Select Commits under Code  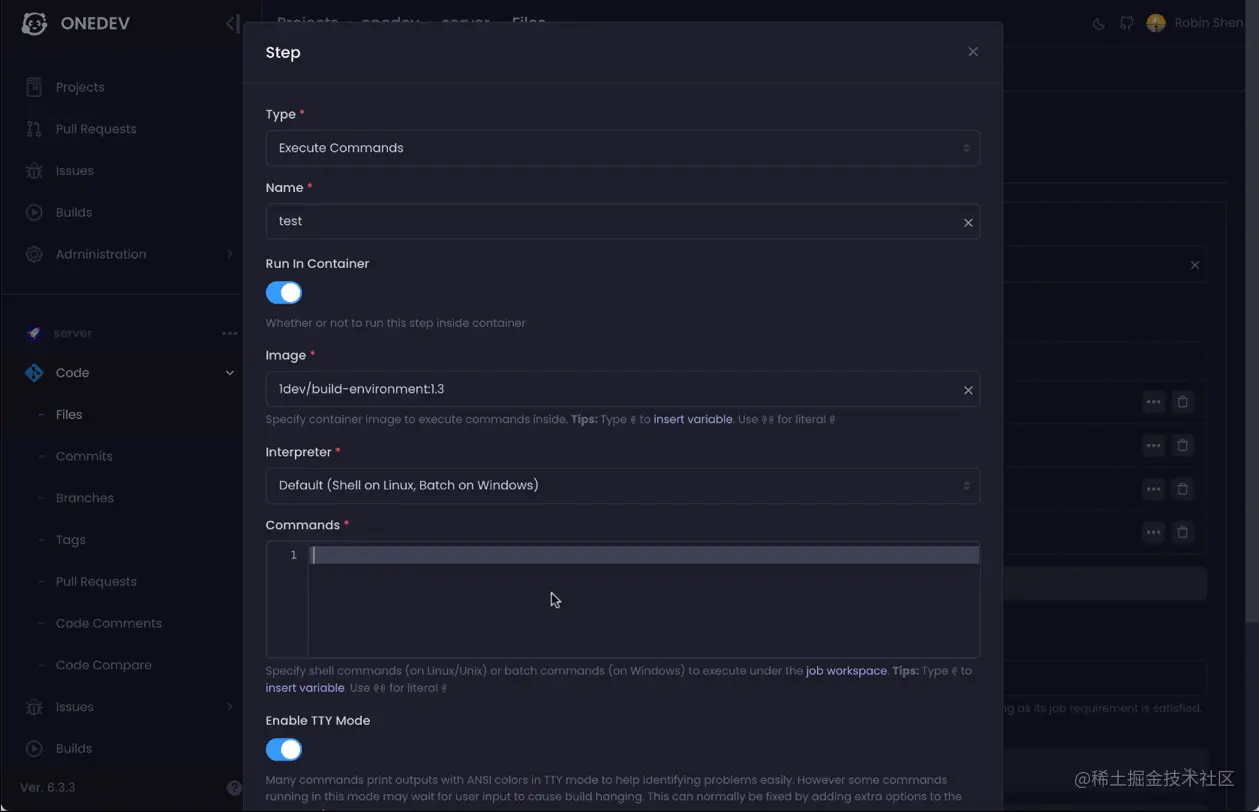84,456
